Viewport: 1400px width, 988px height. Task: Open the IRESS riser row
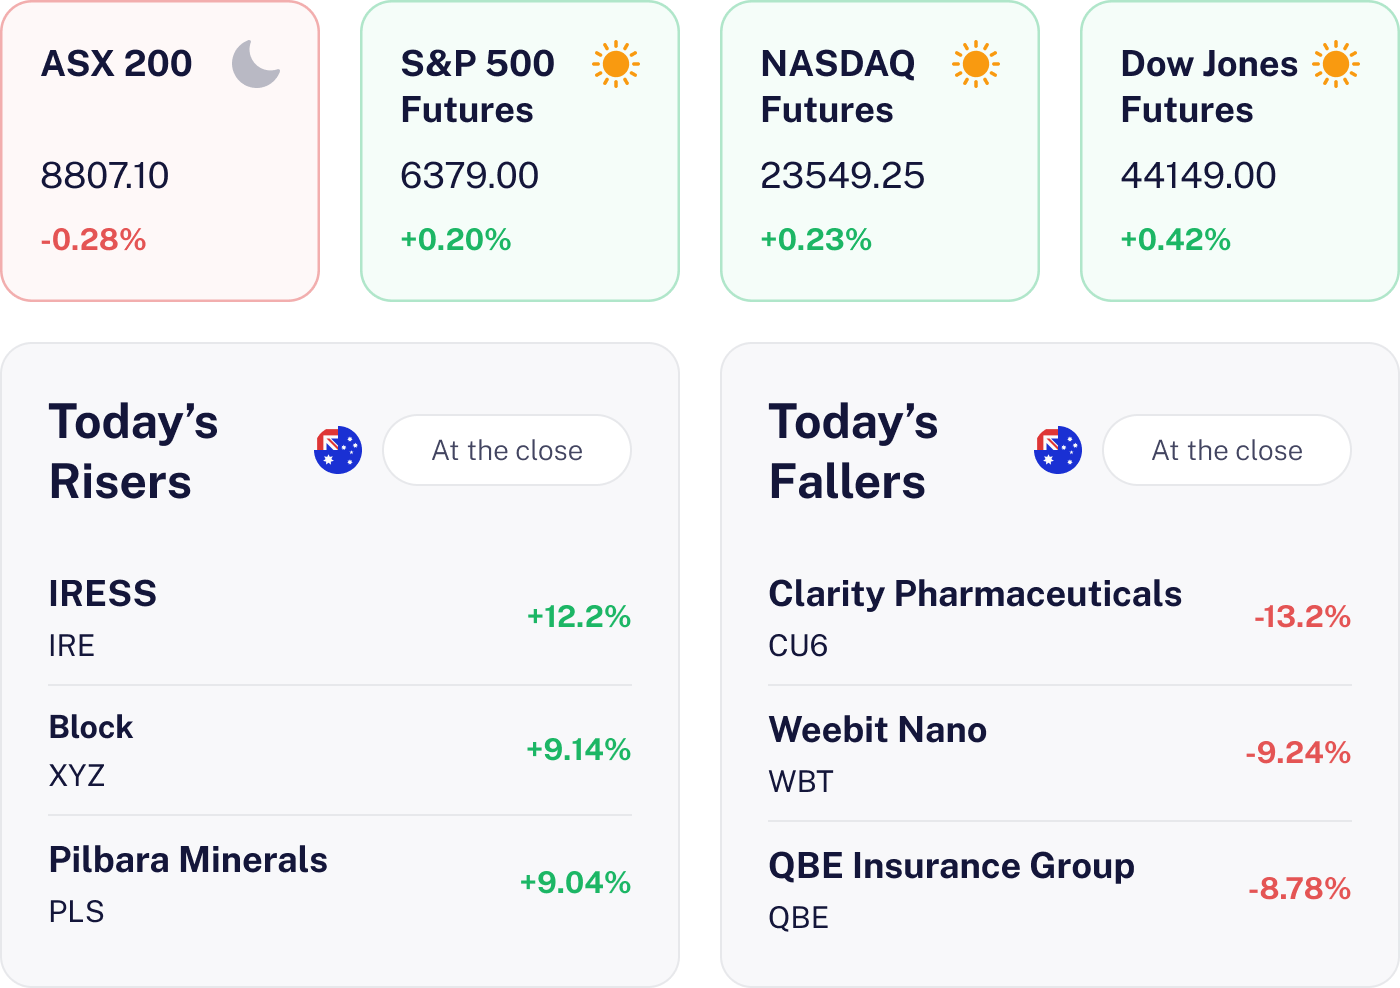click(x=340, y=617)
